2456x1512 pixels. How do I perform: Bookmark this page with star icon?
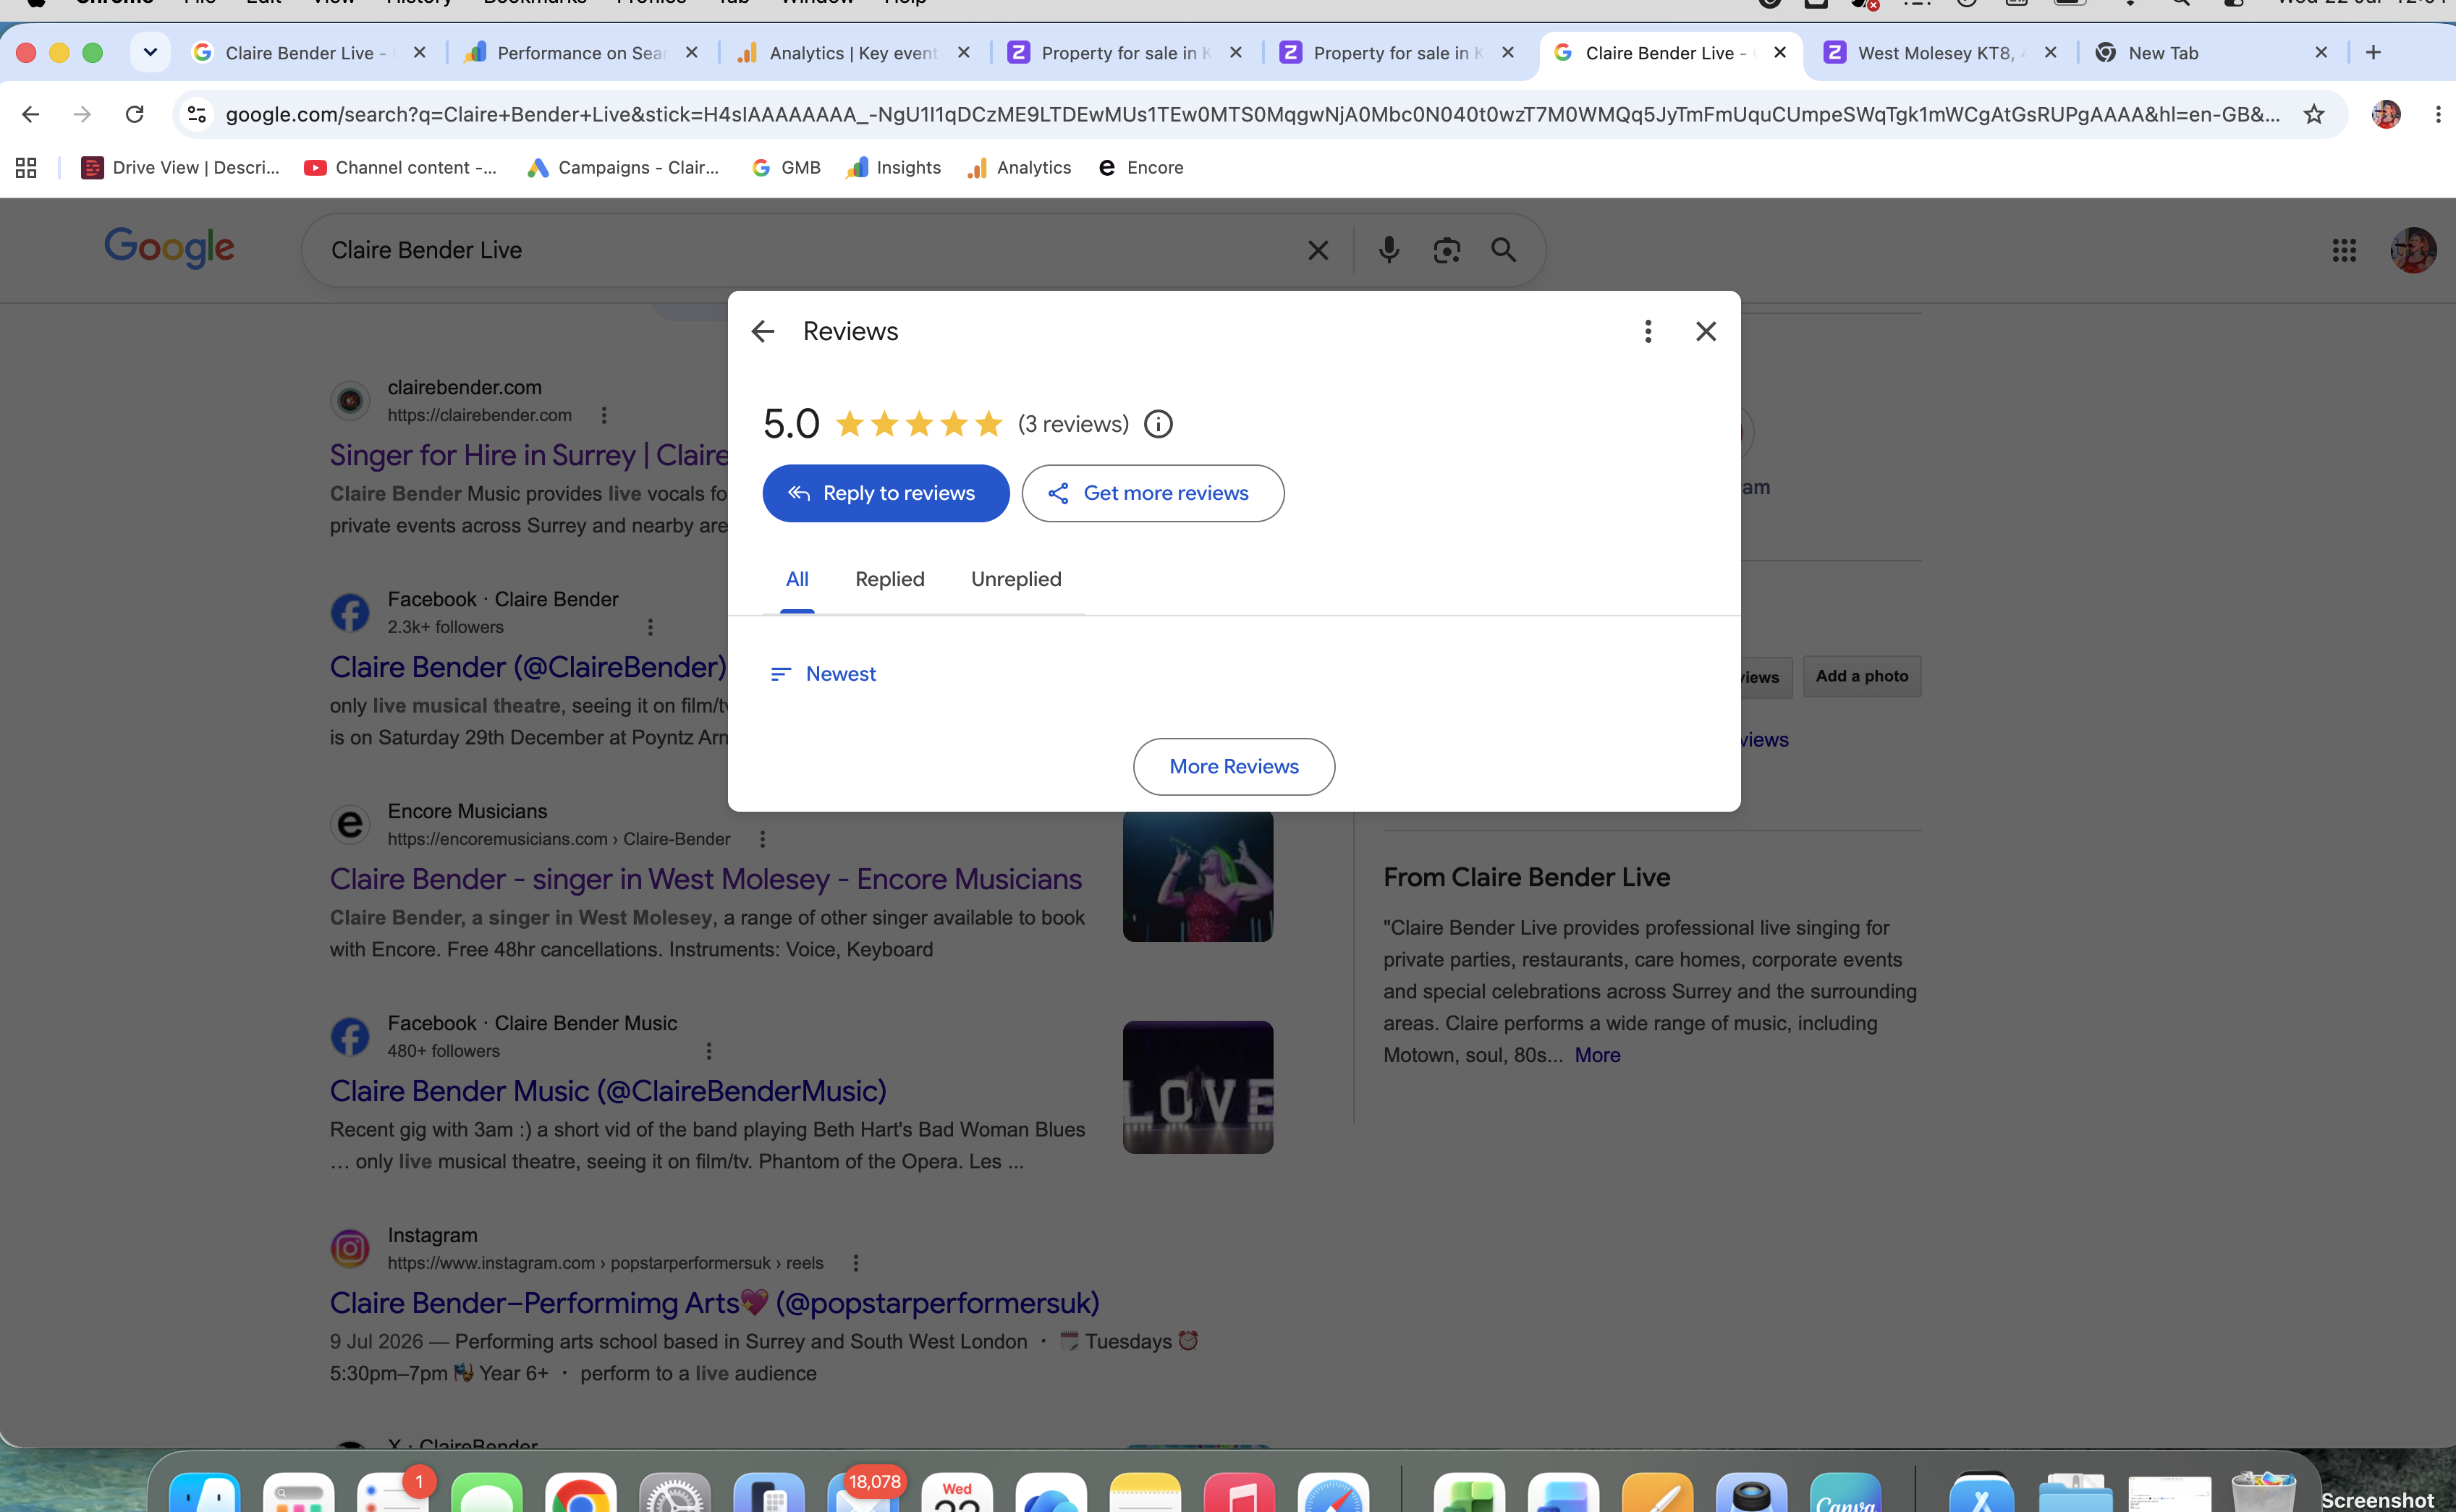(2314, 114)
